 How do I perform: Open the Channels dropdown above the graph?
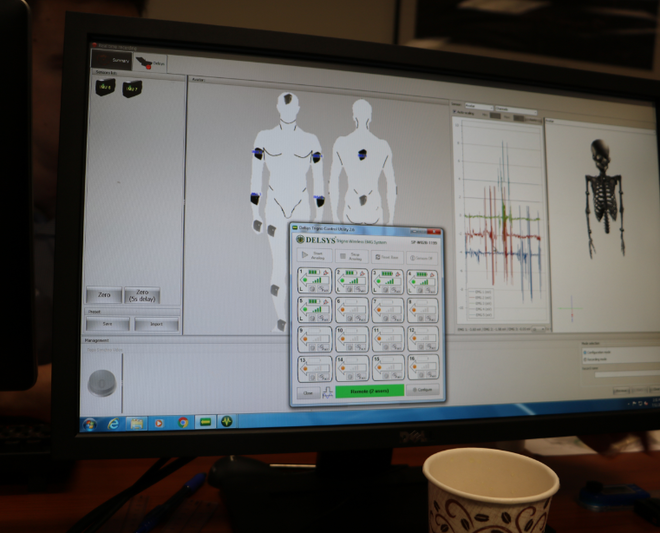tap(516, 109)
